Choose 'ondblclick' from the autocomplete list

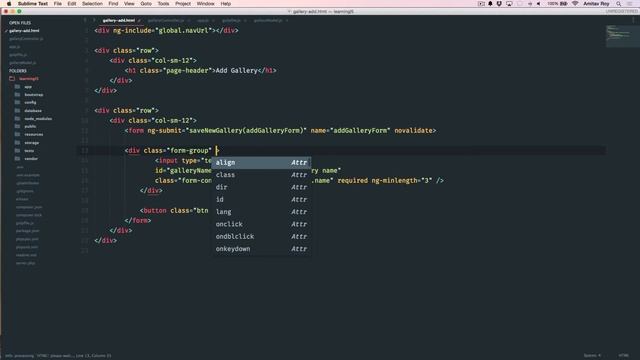[261, 236]
